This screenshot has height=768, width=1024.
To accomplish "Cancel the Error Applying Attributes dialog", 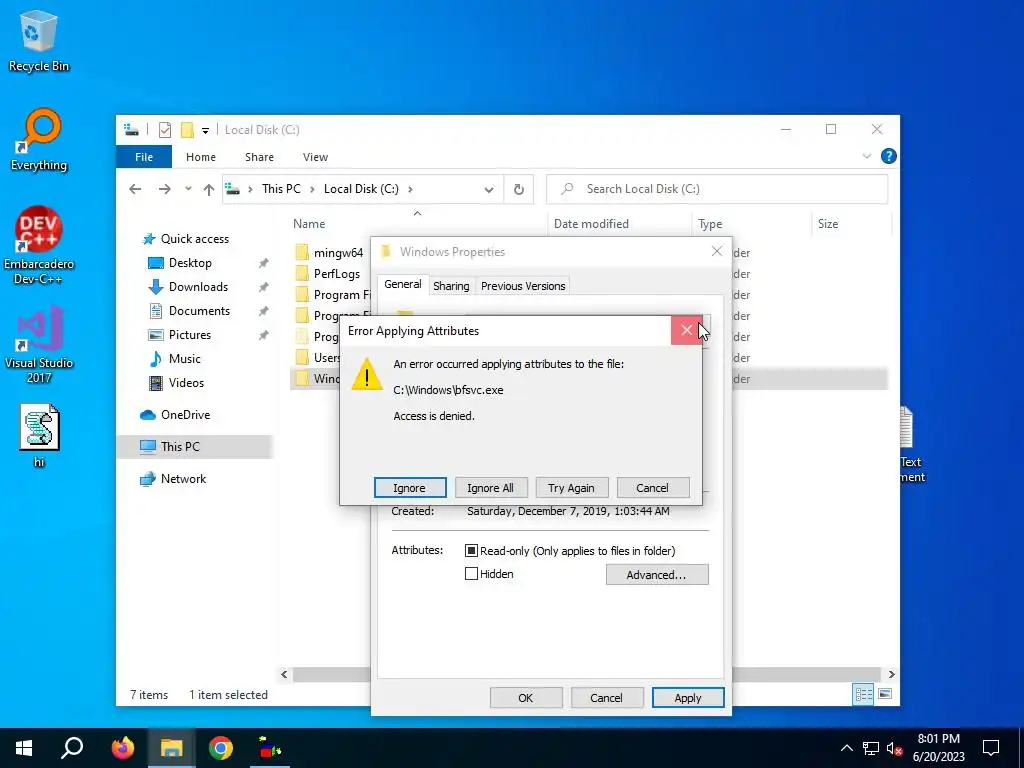I will click(x=652, y=488).
